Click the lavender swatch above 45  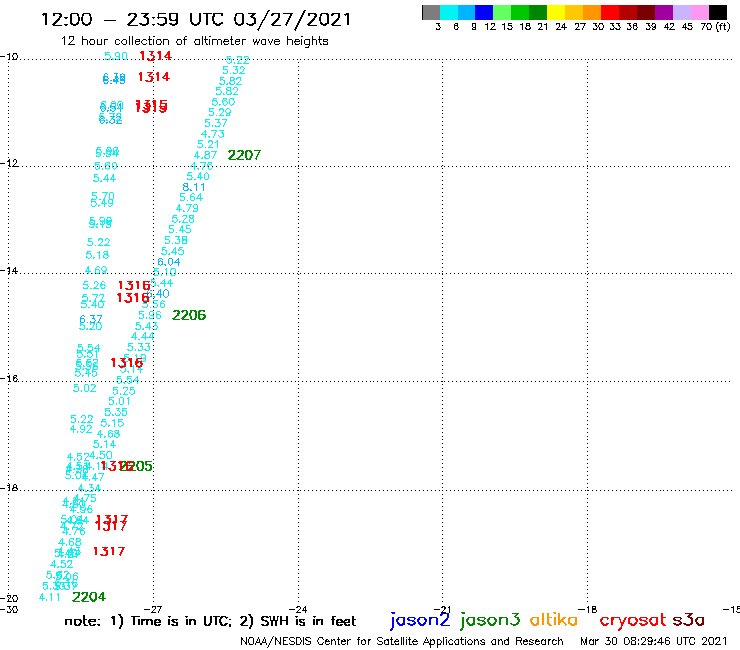click(x=681, y=12)
